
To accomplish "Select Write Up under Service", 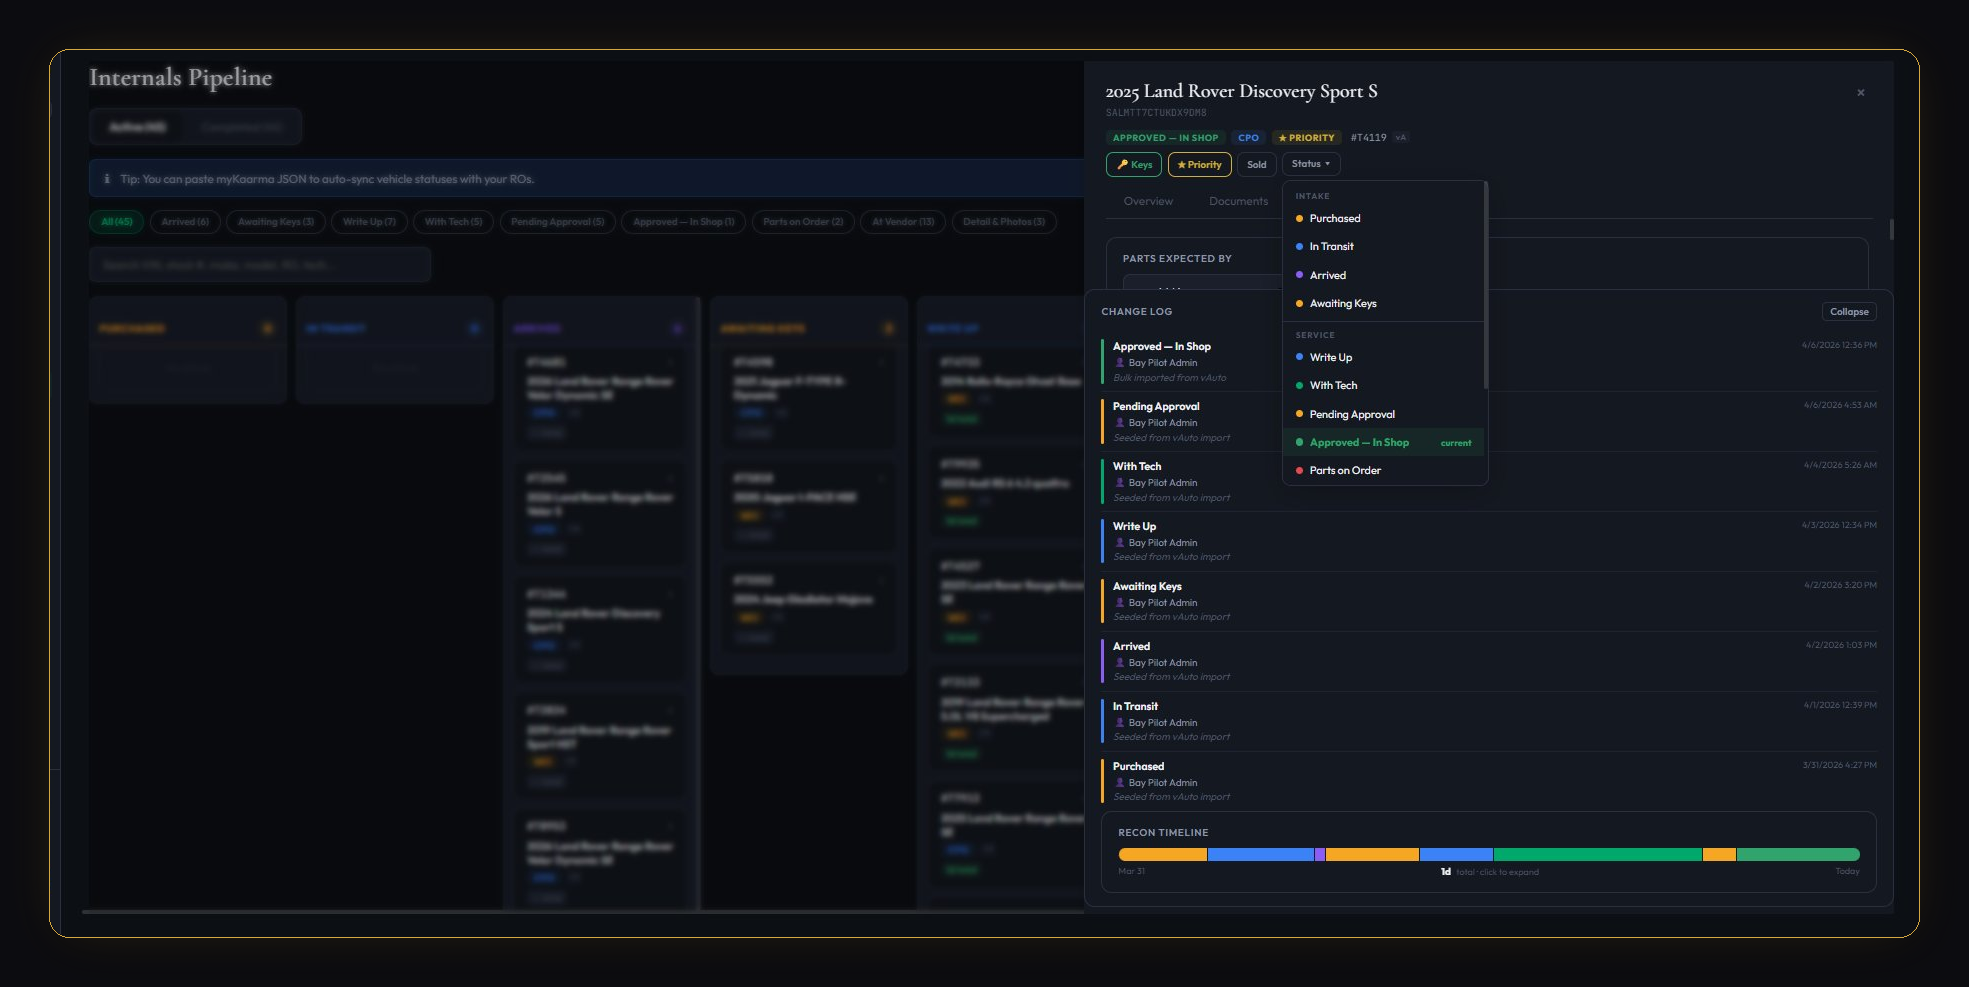I will [x=1330, y=357].
